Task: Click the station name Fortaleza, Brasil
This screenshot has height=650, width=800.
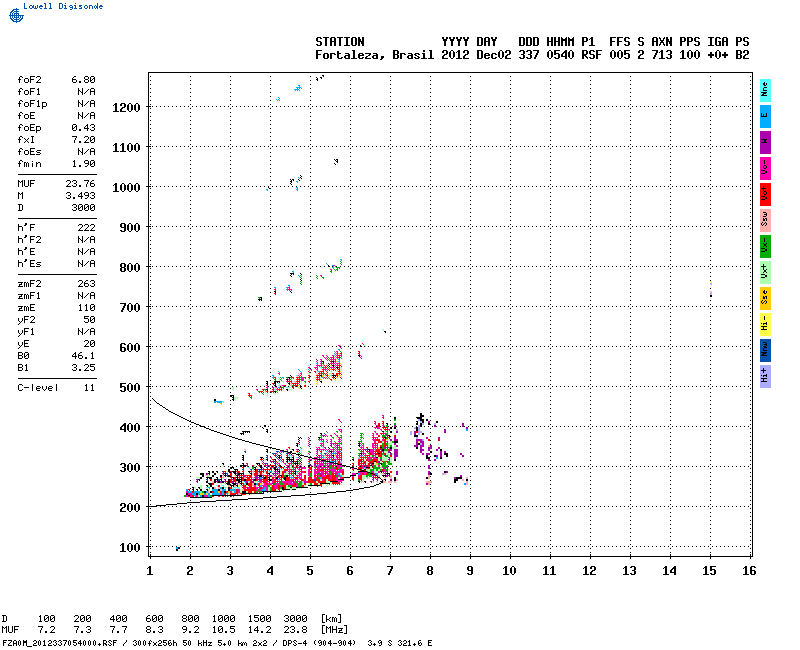Action: pos(374,55)
